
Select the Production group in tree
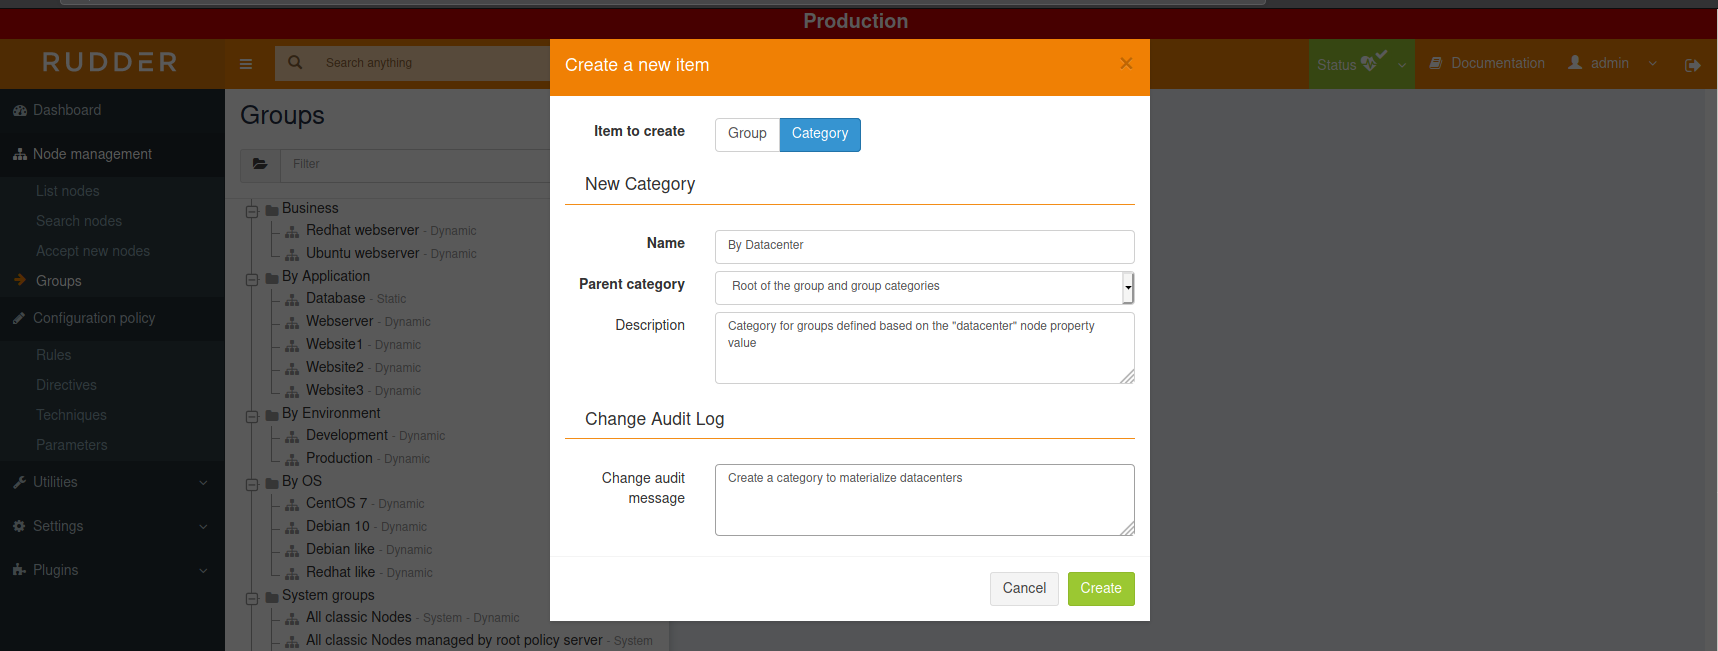tap(339, 459)
